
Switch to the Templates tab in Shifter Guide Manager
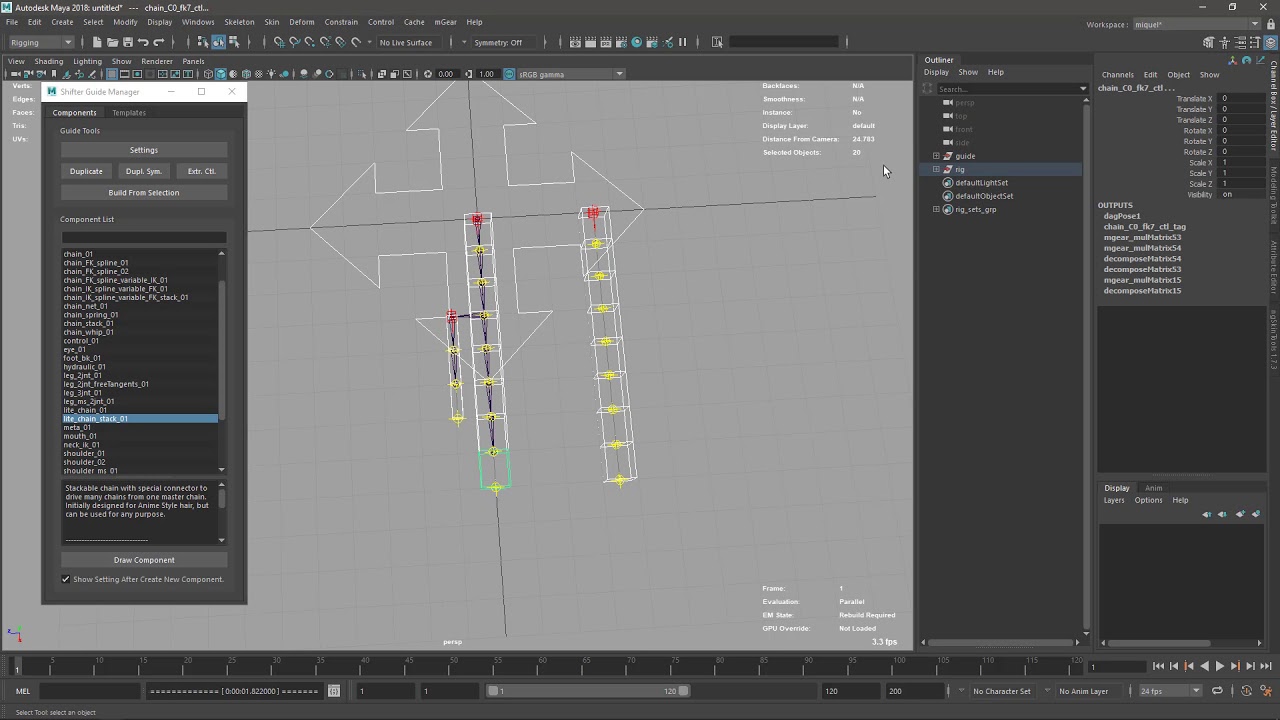129,113
